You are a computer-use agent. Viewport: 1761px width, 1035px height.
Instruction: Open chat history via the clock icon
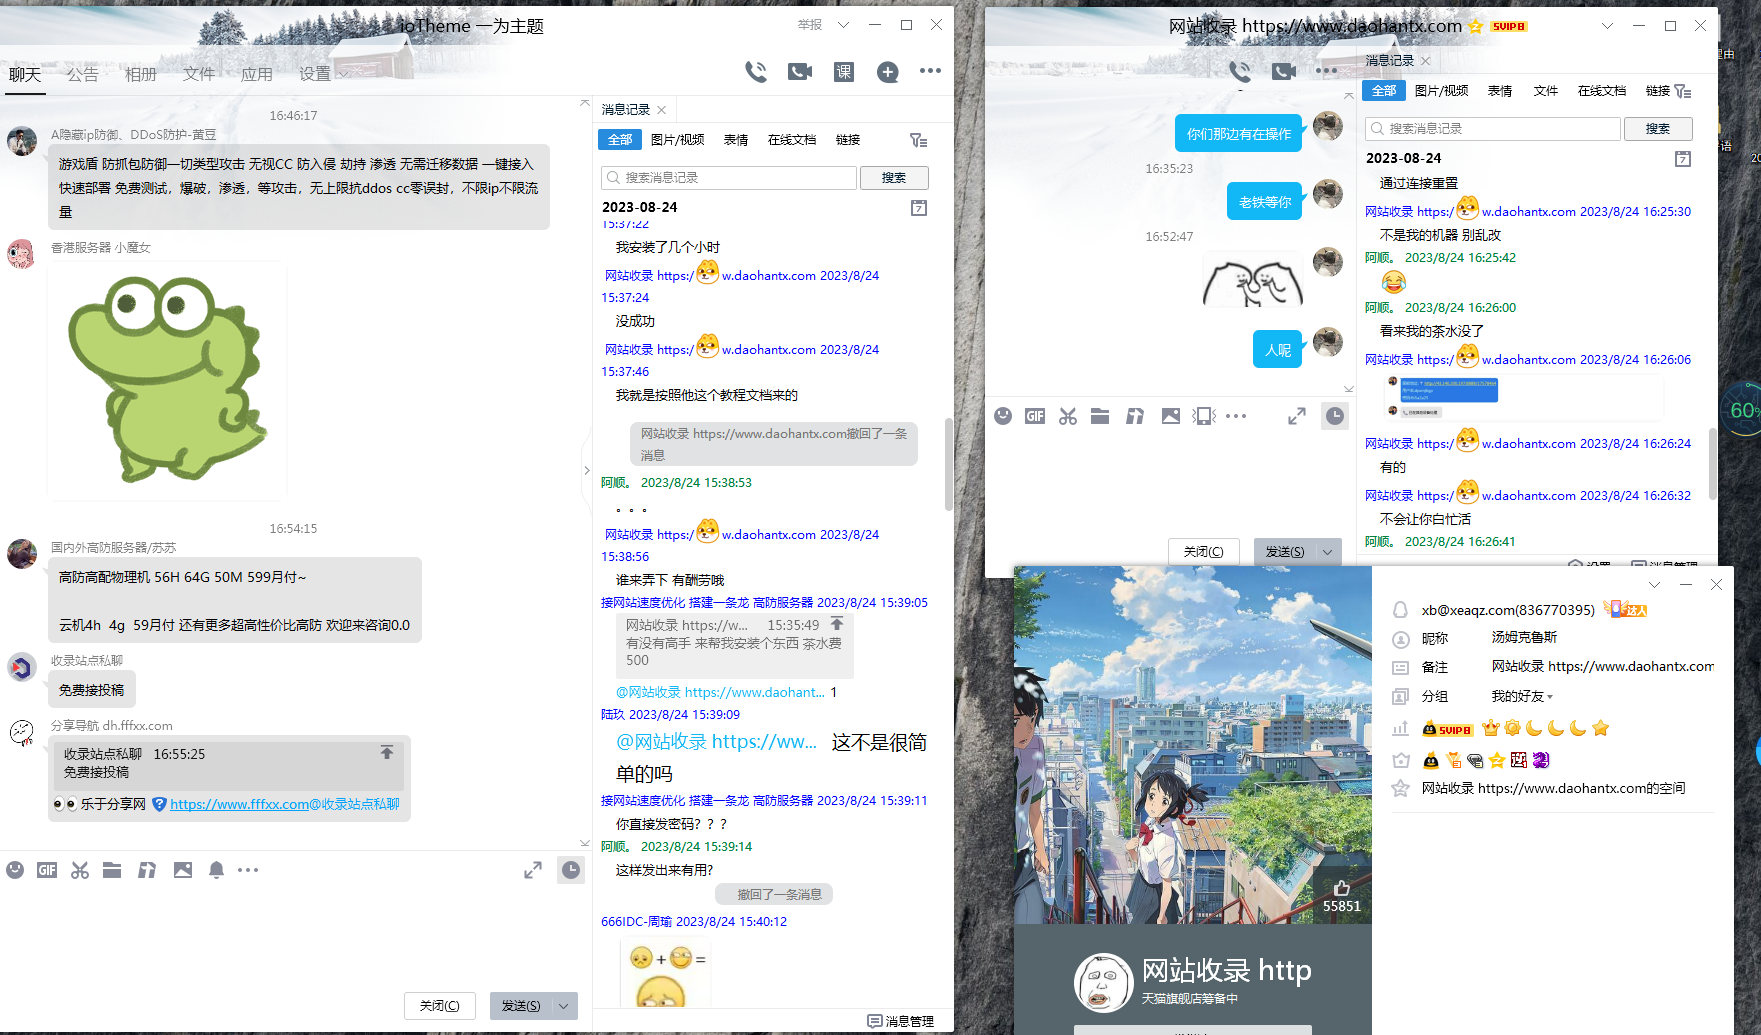(571, 870)
